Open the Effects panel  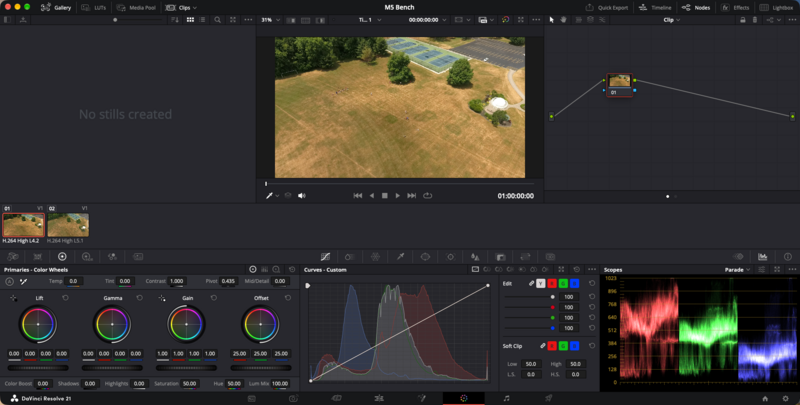pyautogui.click(x=735, y=8)
